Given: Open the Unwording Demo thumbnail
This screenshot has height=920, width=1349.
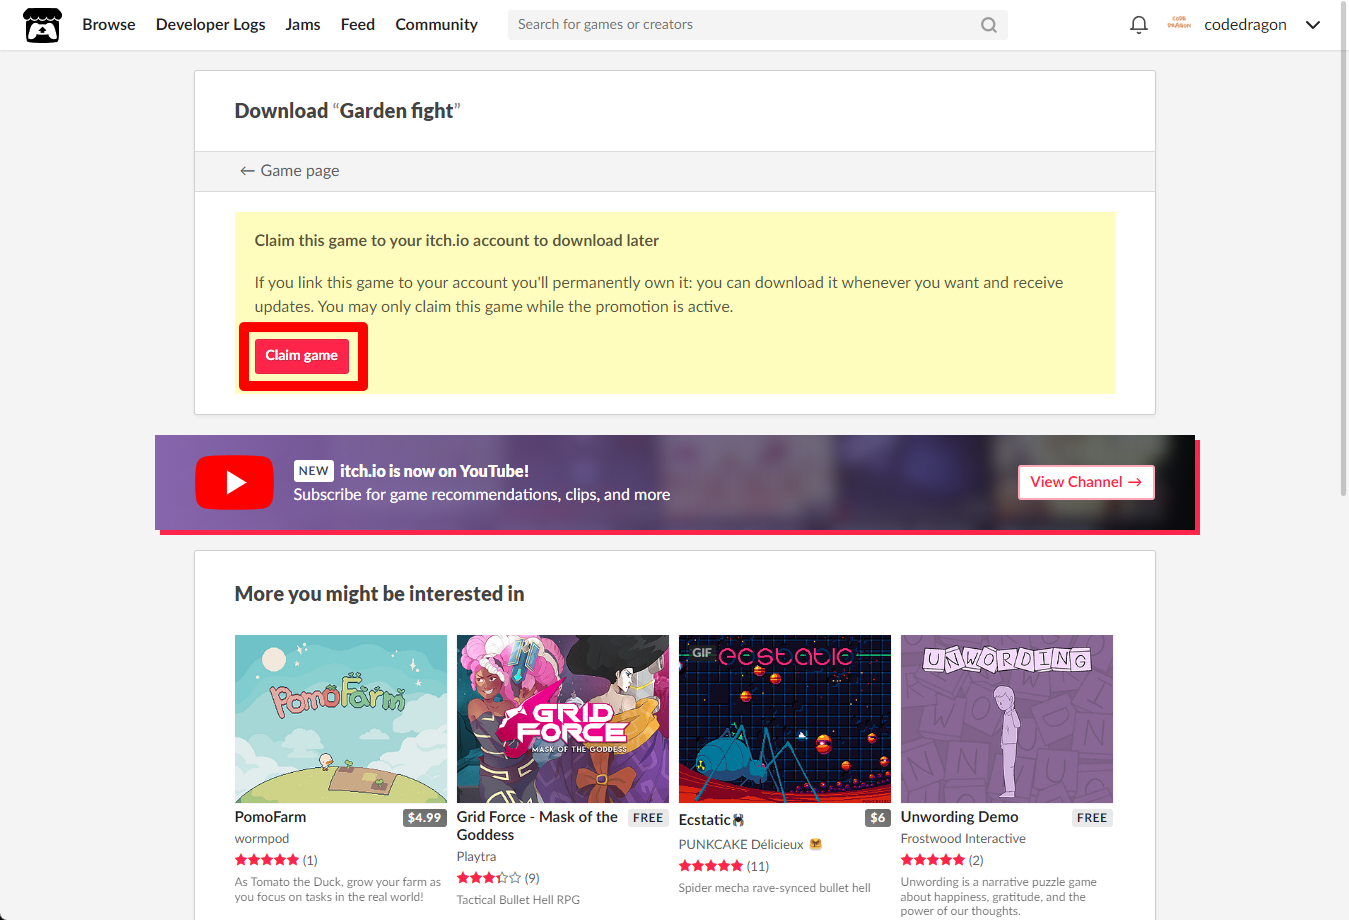Looking at the screenshot, I should pyautogui.click(x=1007, y=719).
